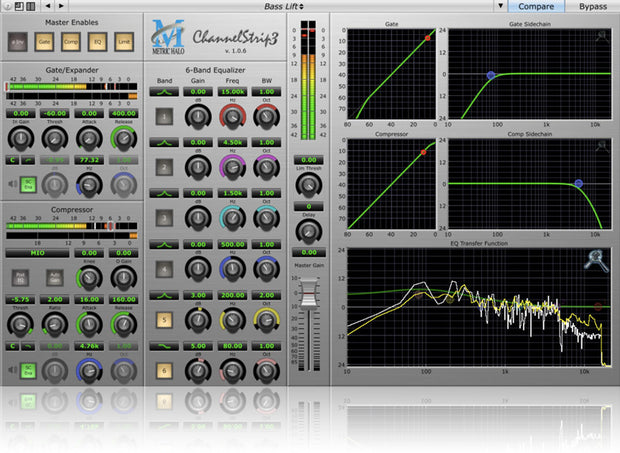The image size is (620, 453).
Task: Click the split-columns window layout icon
Action: pyautogui.click(x=30, y=6)
